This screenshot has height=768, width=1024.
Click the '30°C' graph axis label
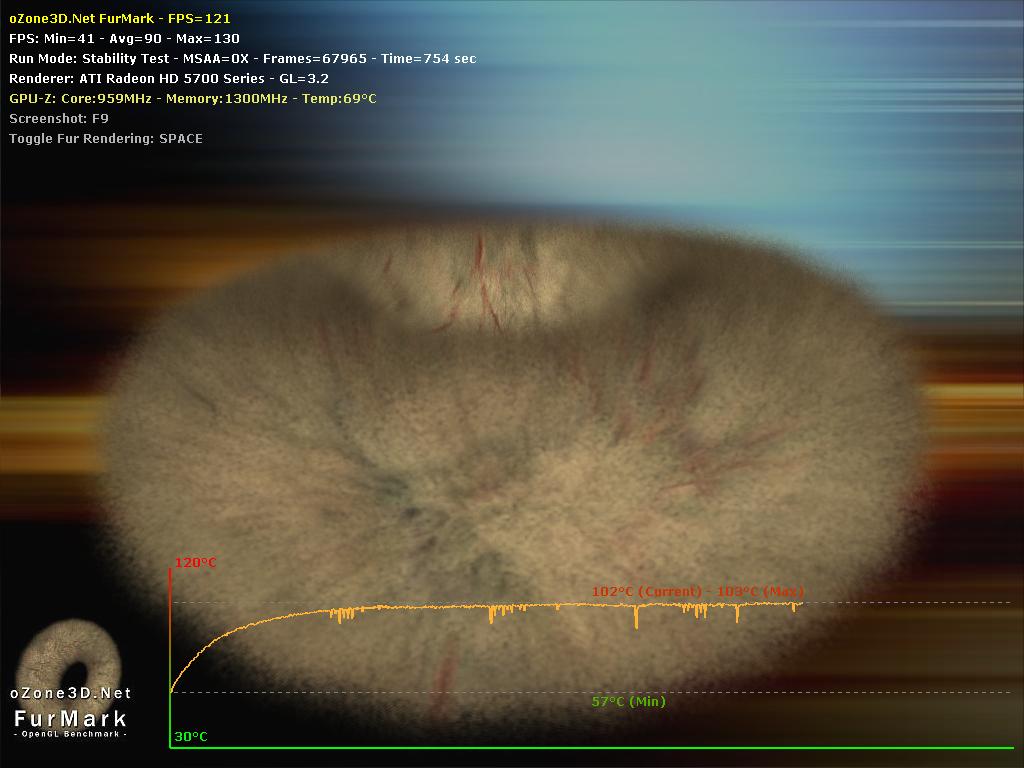(191, 737)
